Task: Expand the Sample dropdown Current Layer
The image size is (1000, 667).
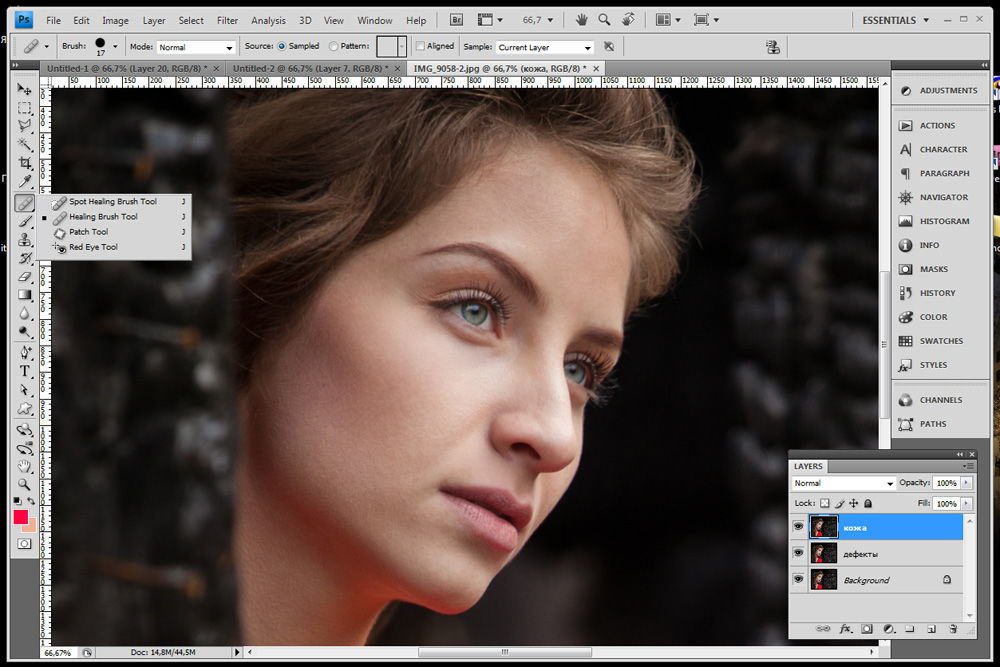Action: tap(545, 47)
